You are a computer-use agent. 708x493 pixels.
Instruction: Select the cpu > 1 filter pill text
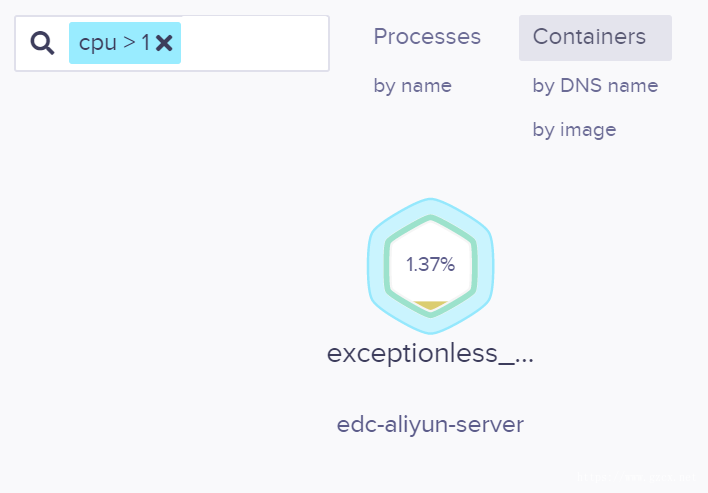click(x=114, y=43)
